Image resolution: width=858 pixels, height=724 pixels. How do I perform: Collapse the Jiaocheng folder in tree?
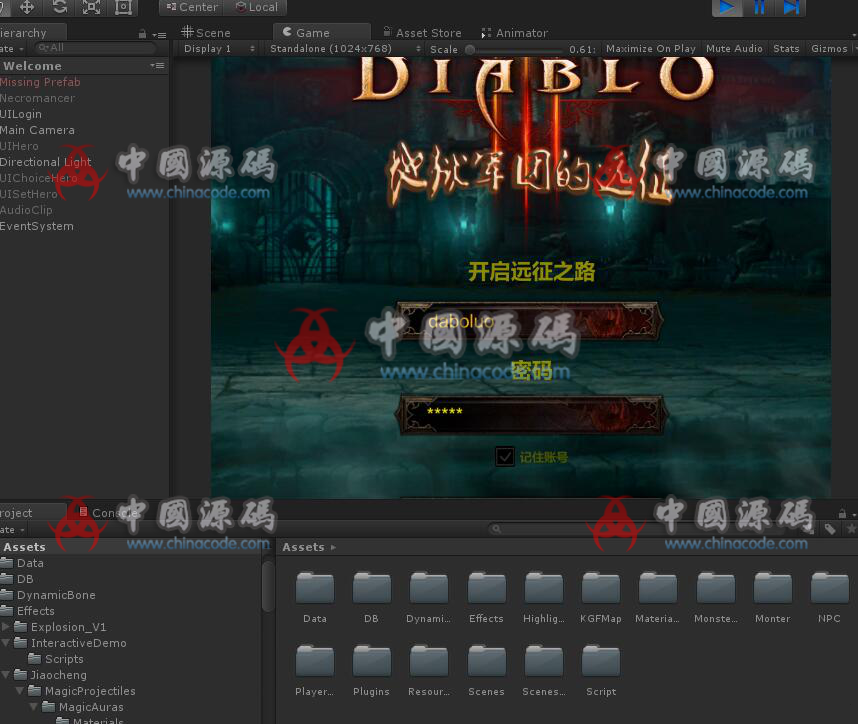pos(5,675)
